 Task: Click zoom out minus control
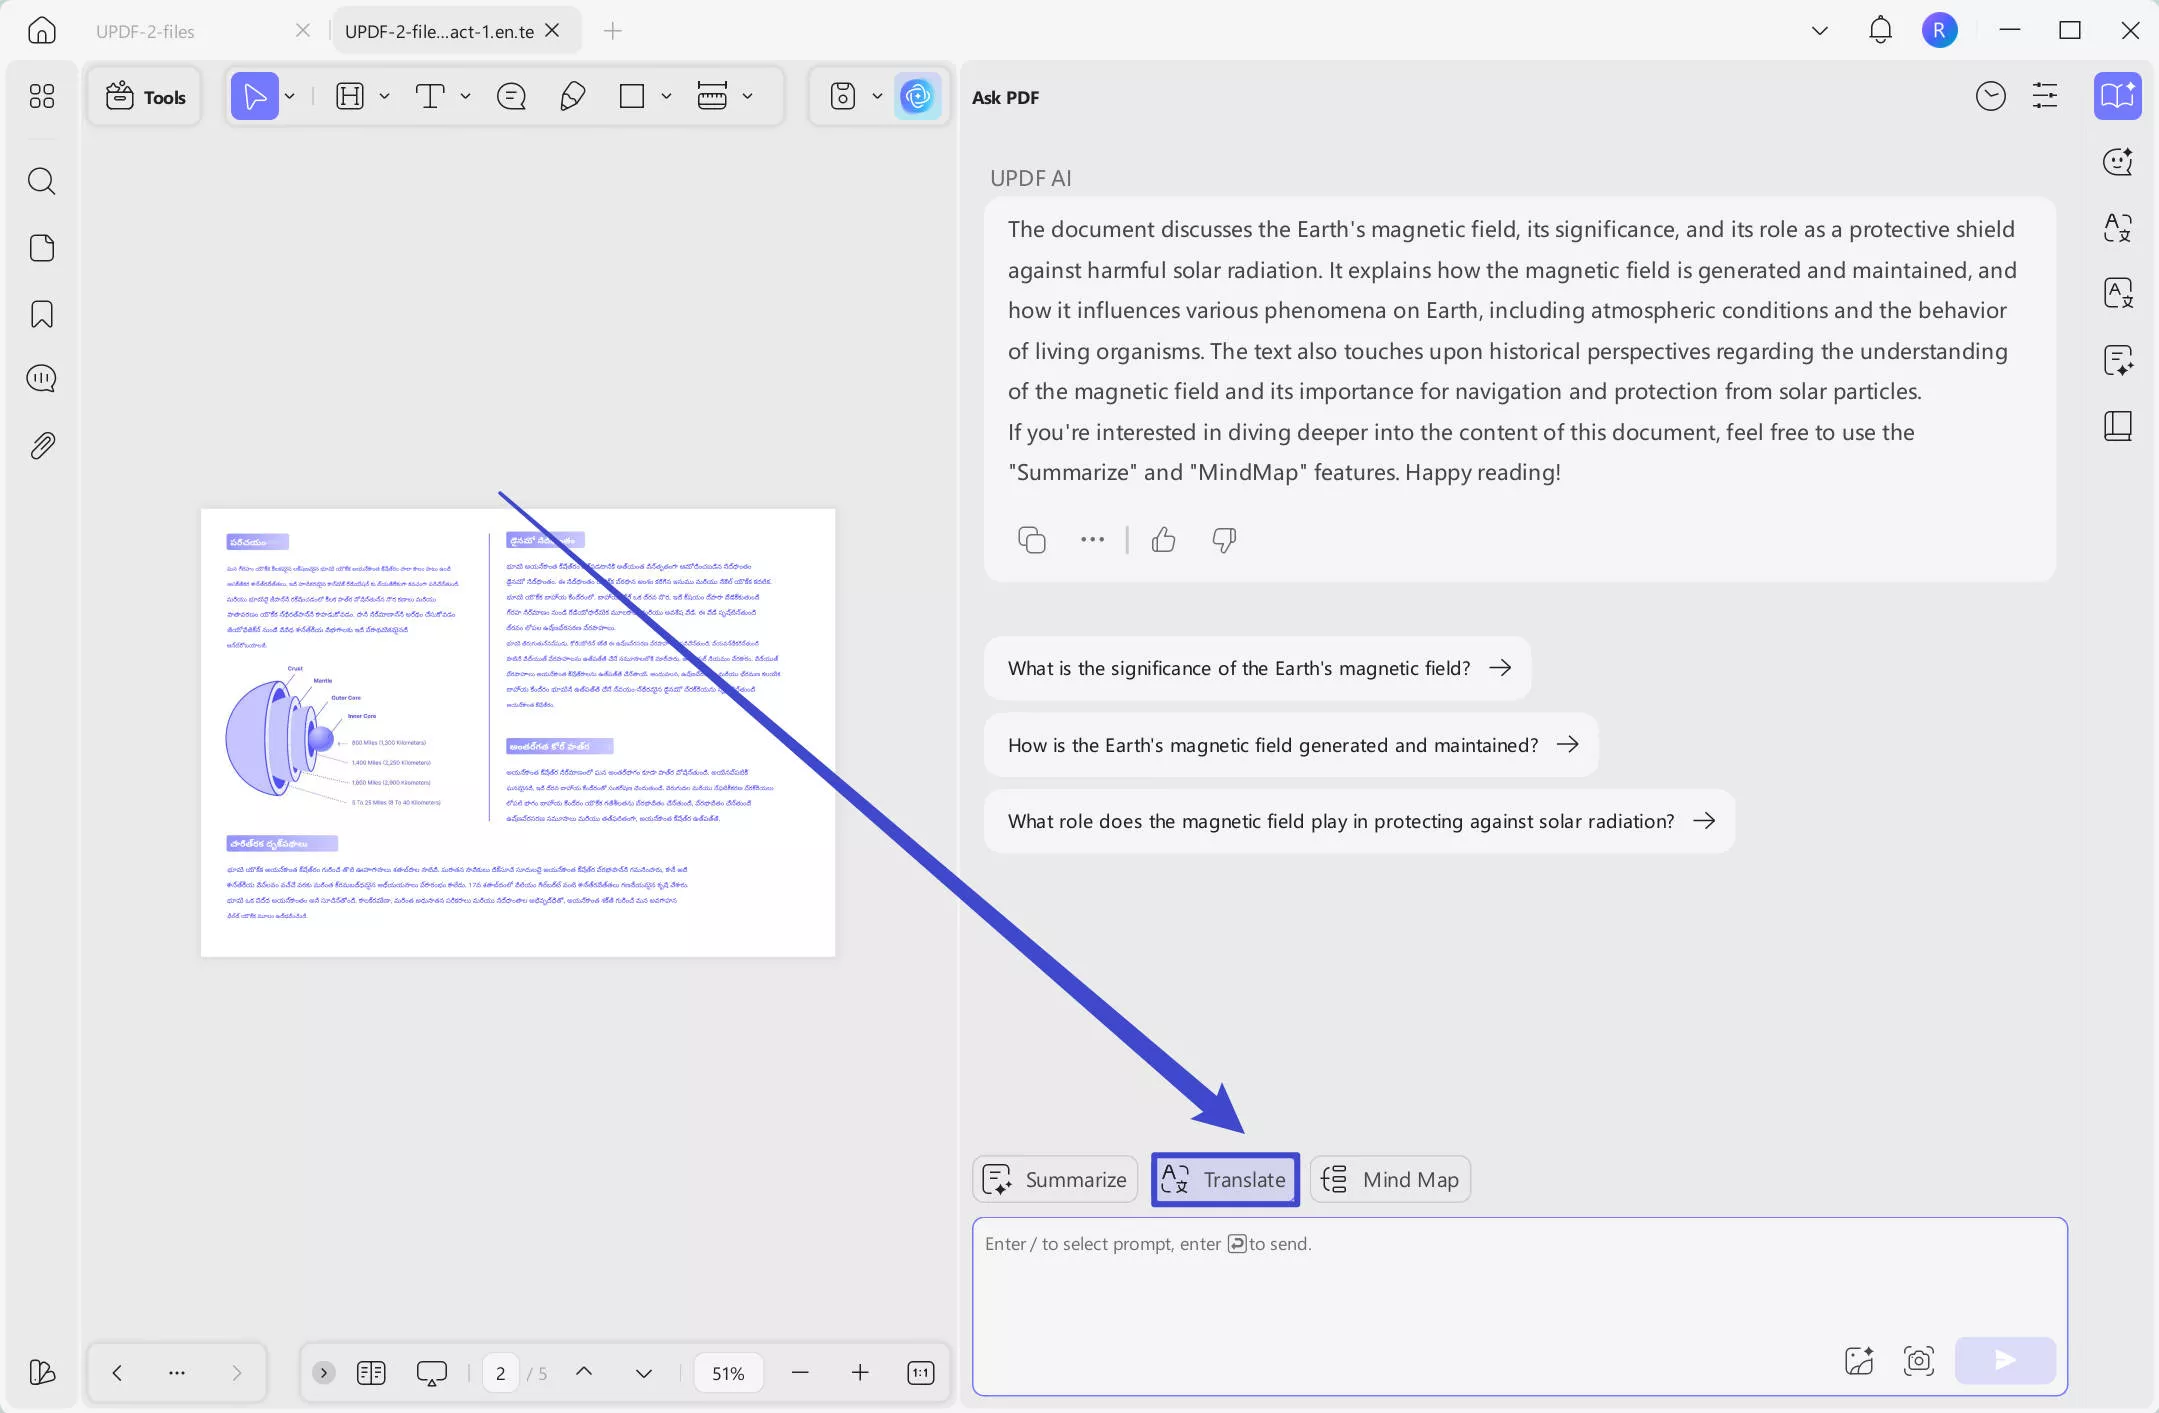(x=799, y=1372)
